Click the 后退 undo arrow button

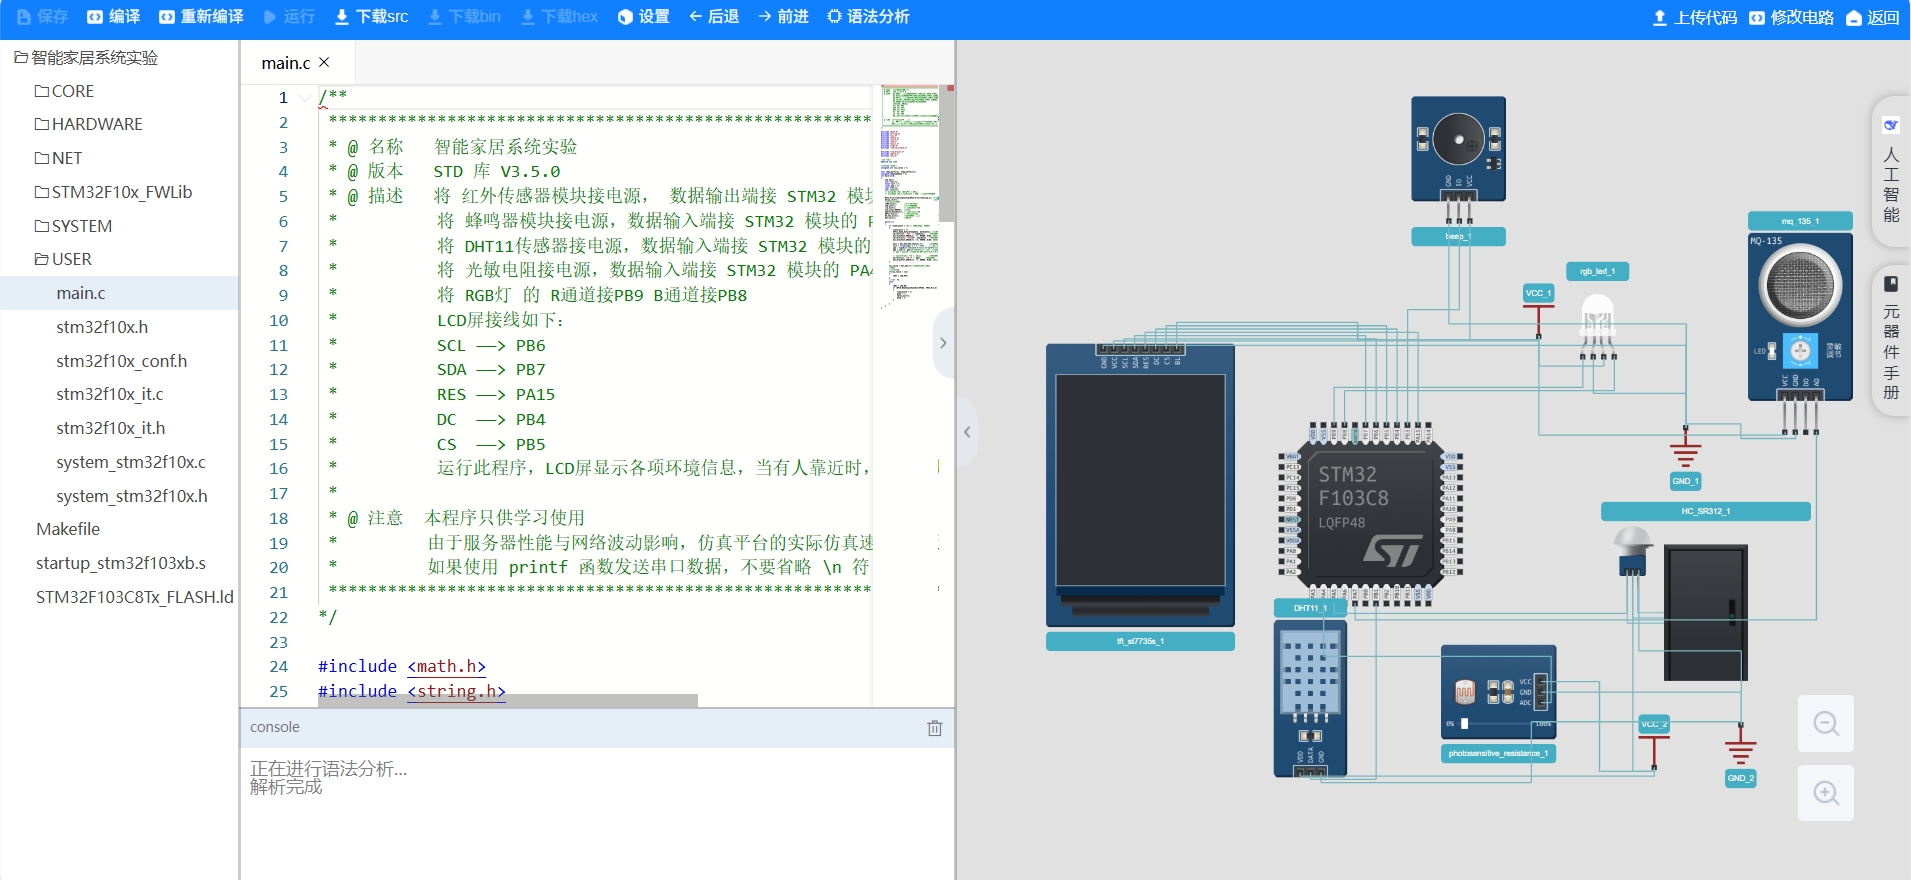714,17
